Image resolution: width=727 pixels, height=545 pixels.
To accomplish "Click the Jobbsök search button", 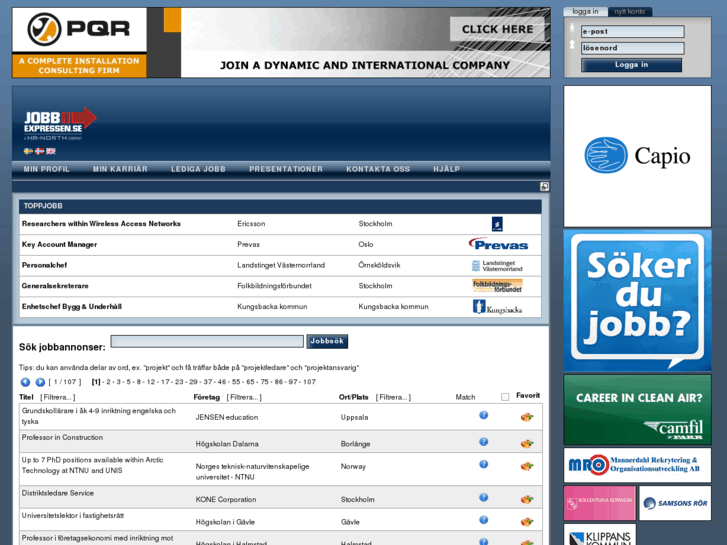I will click(327, 341).
